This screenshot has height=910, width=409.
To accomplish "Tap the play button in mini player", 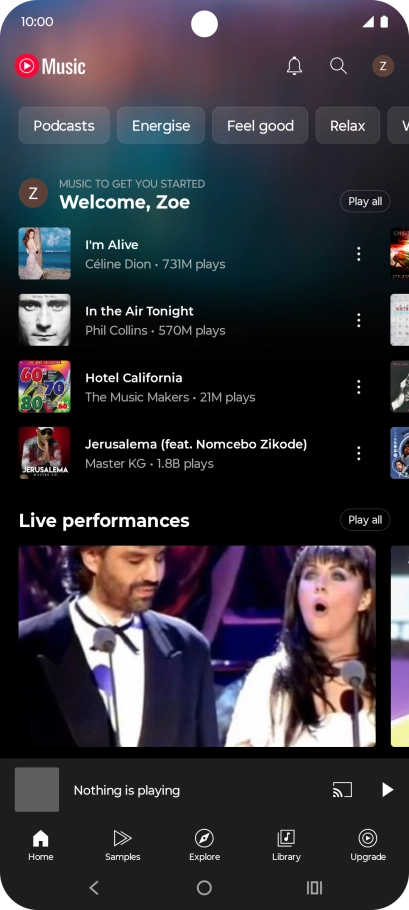I will point(388,790).
